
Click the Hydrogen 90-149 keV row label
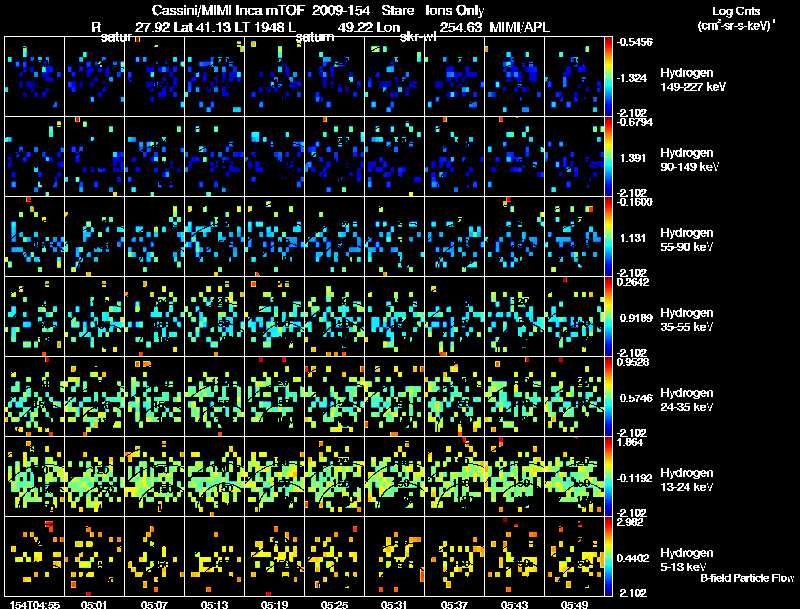689,160
